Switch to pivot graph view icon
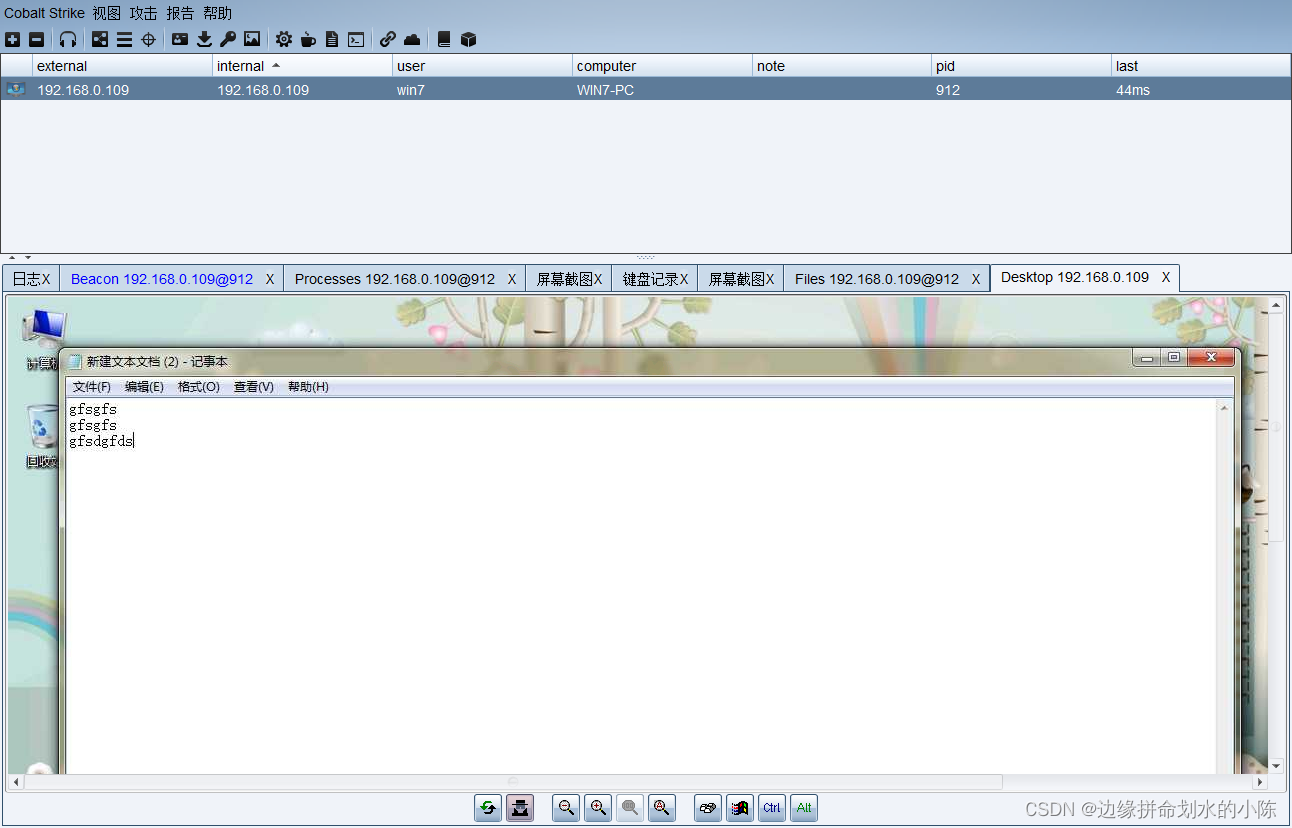 pyautogui.click(x=100, y=39)
